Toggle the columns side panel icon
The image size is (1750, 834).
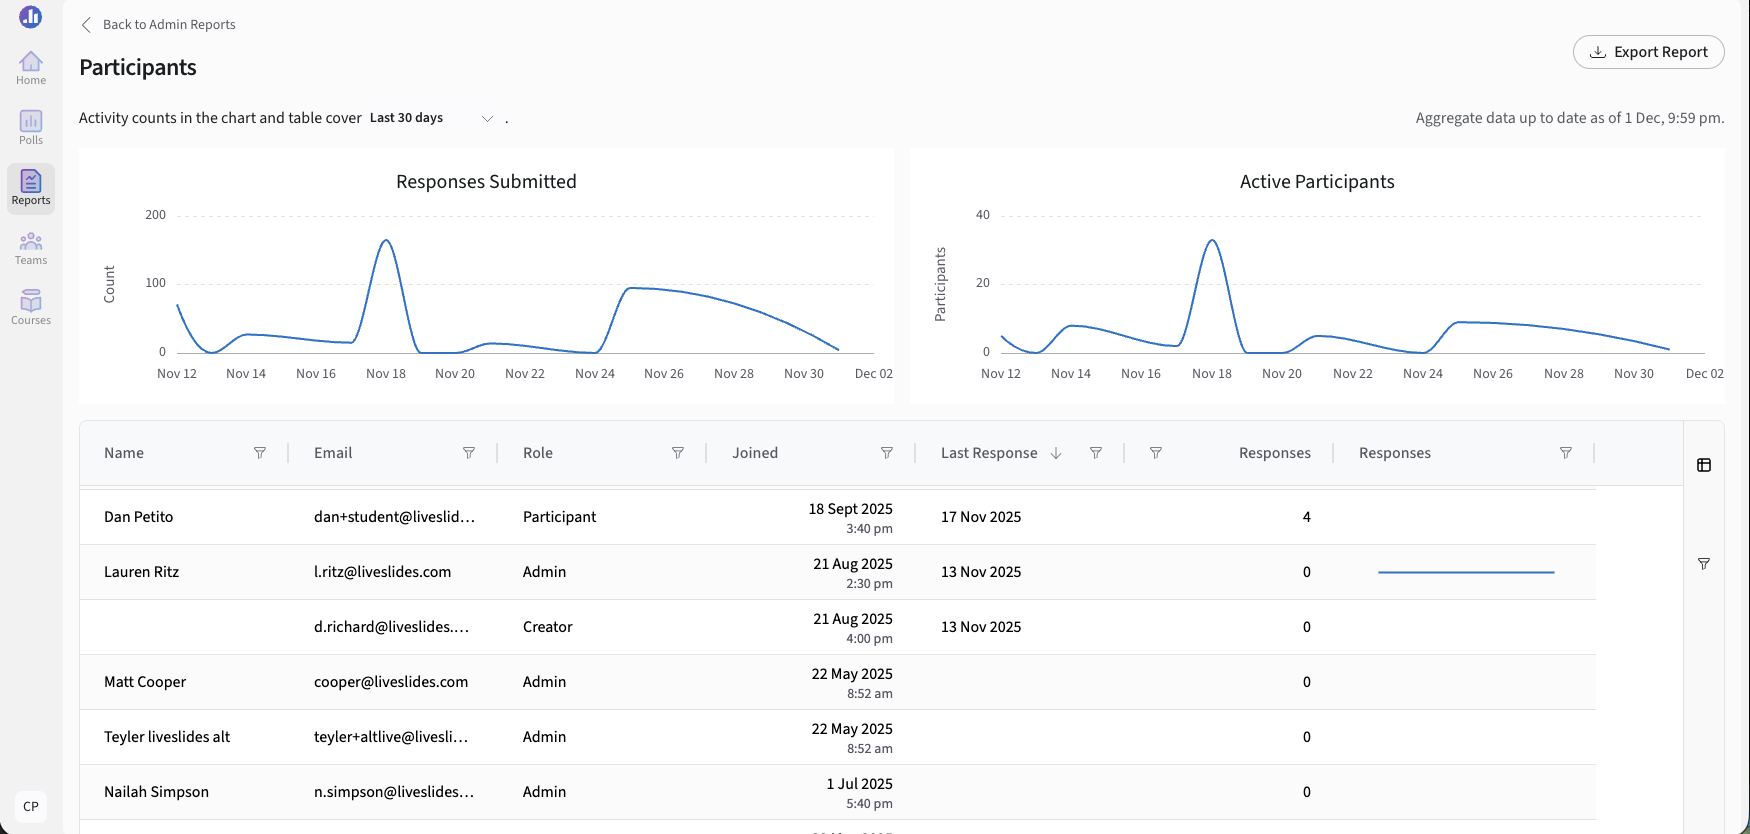(1704, 465)
